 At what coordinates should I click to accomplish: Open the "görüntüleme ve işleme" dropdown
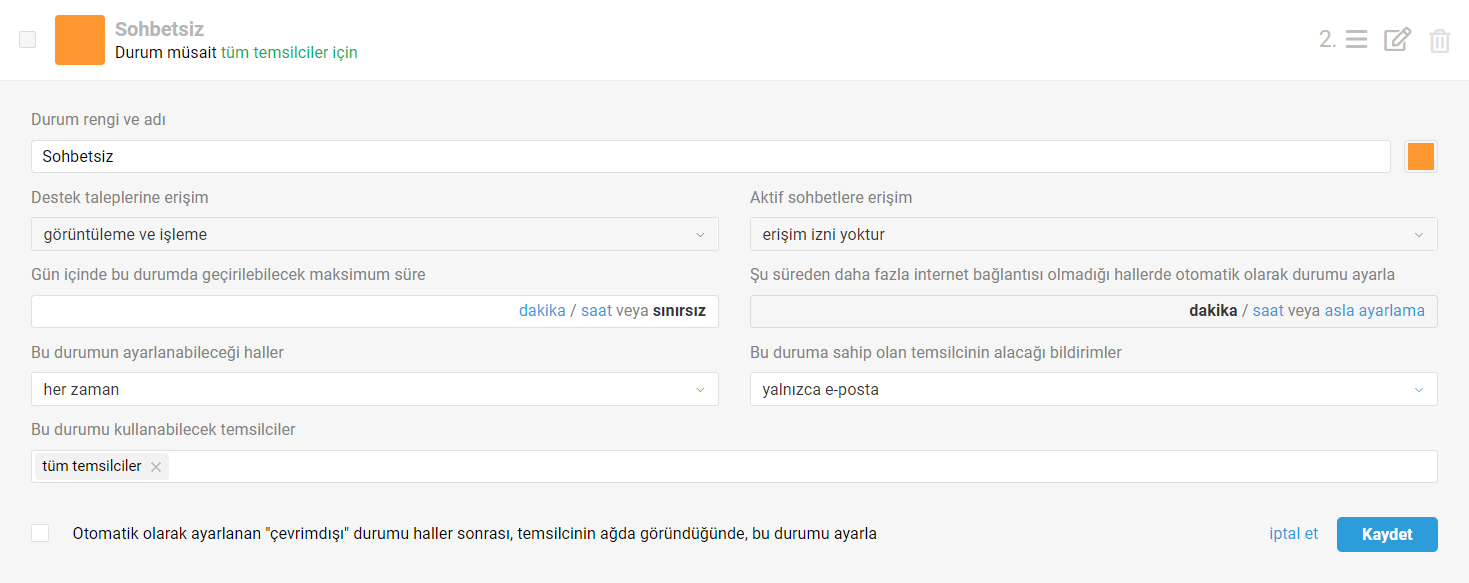tap(374, 235)
